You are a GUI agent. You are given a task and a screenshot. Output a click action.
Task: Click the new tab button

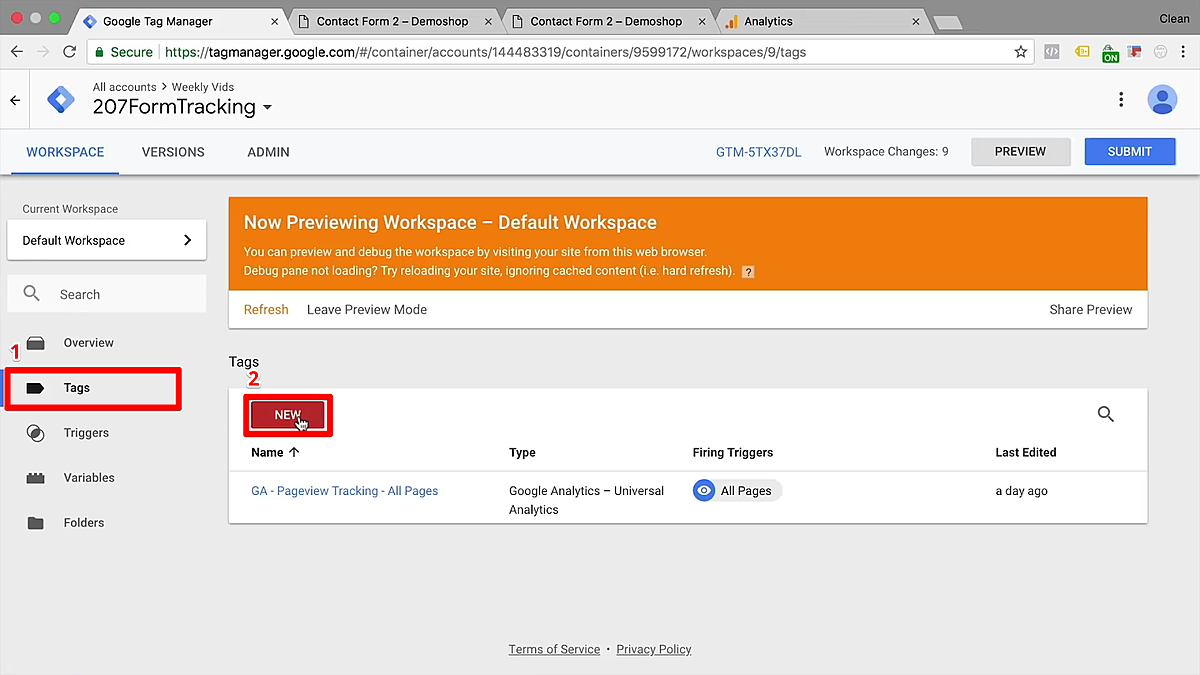pos(946,22)
